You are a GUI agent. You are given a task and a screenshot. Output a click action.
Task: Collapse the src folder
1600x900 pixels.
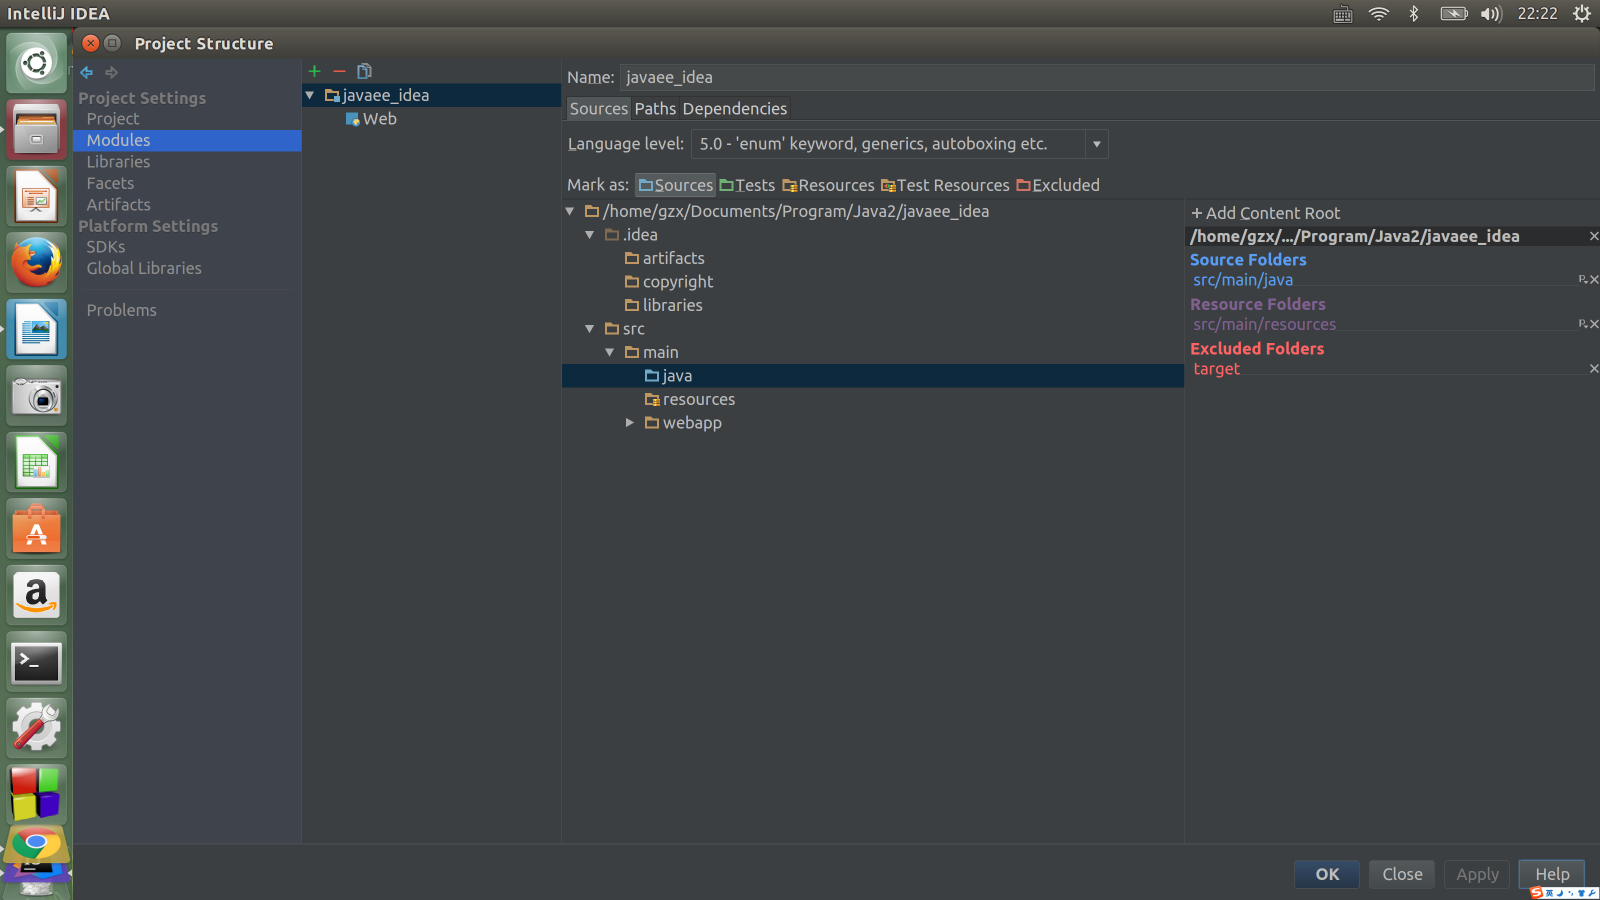point(590,329)
